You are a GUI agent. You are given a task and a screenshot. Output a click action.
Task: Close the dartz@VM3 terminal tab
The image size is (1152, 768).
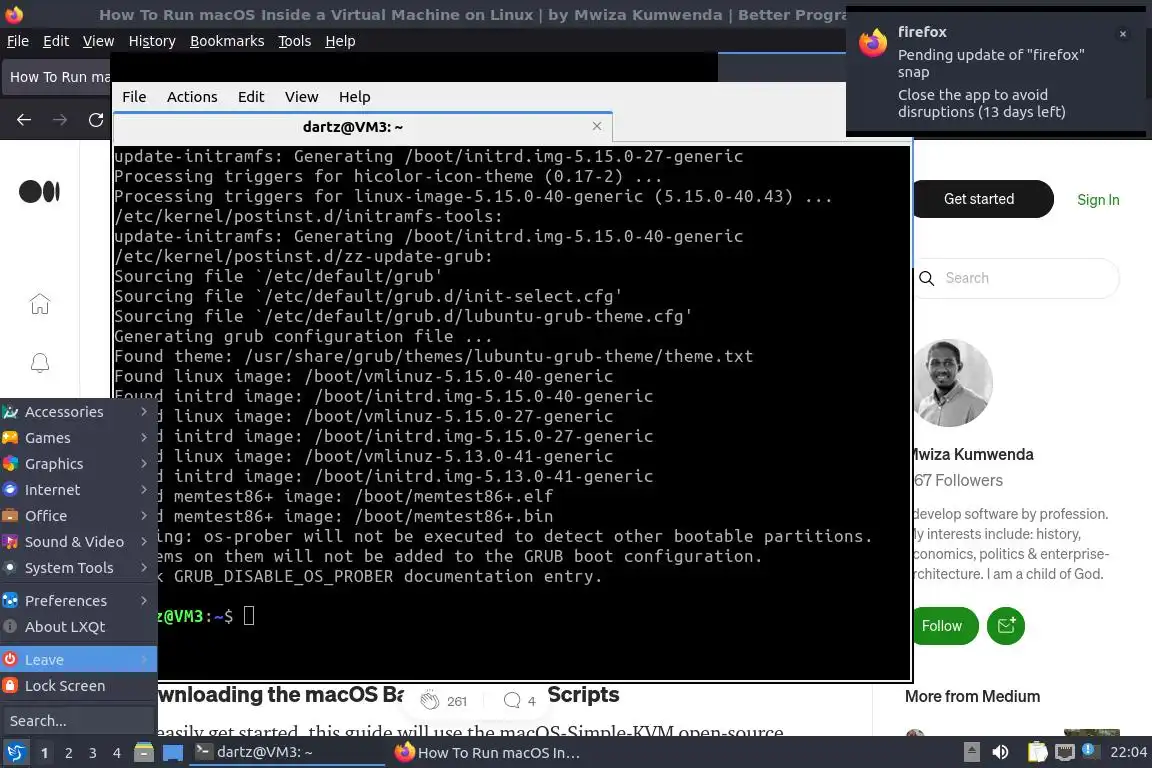click(x=597, y=126)
